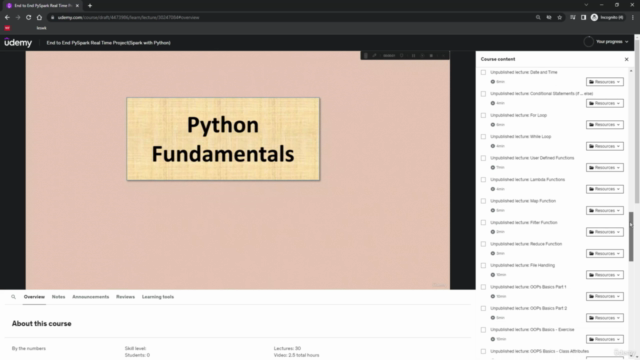
Task: Open the OOPs Basics - Exercise lecture
Action: click(x=532, y=330)
